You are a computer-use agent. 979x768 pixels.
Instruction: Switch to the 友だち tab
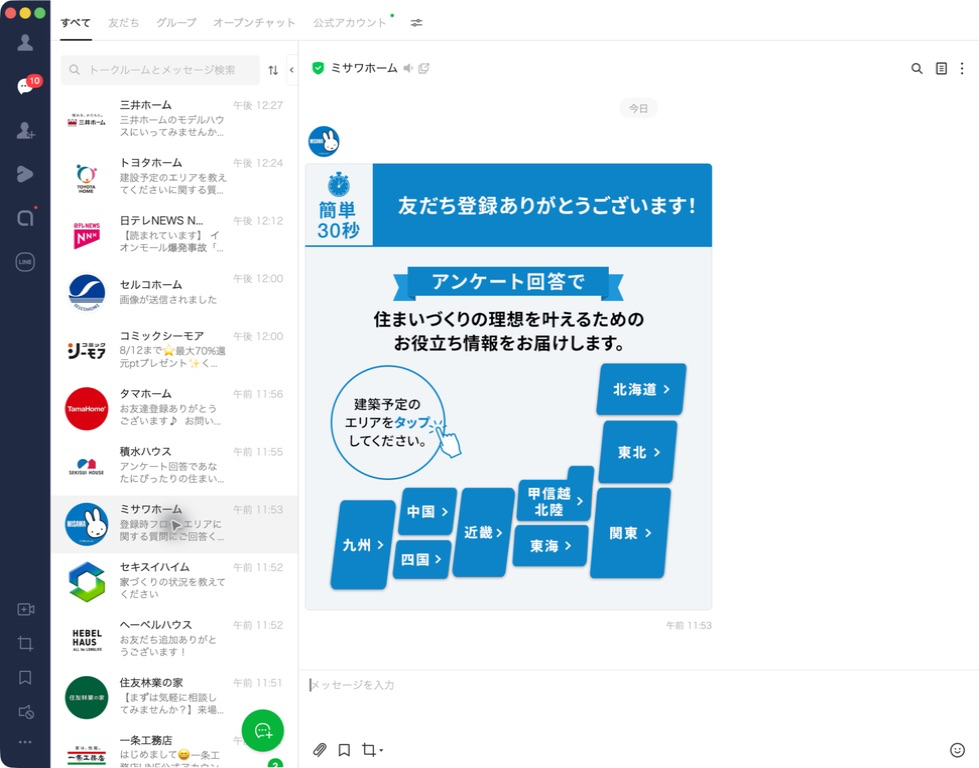point(123,23)
